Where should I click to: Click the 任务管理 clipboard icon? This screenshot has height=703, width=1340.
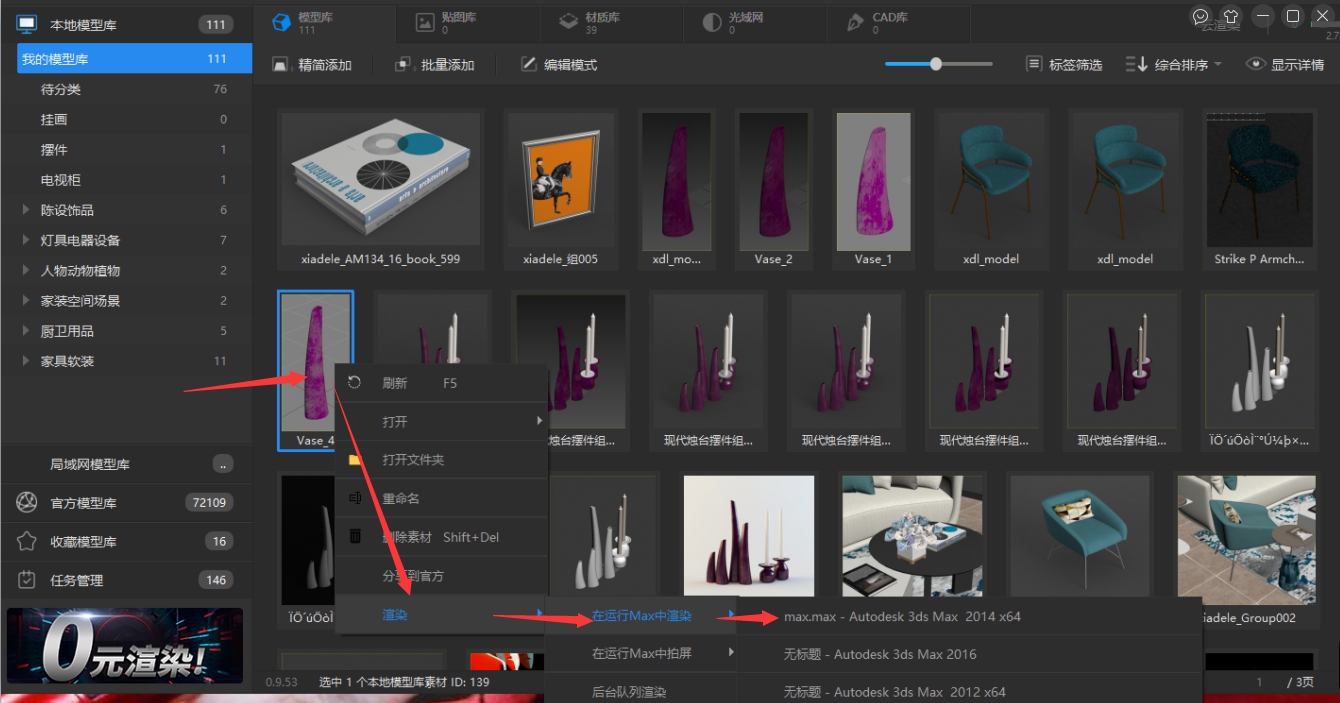click(x=28, y=579)
